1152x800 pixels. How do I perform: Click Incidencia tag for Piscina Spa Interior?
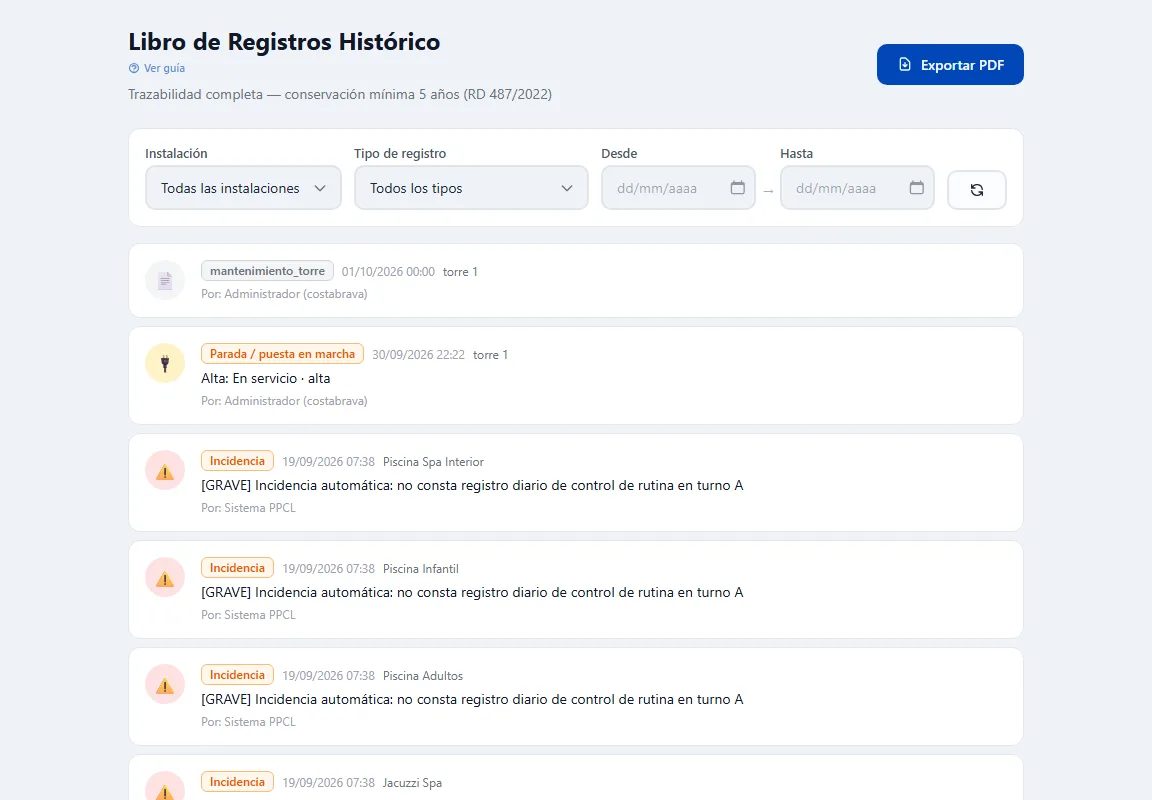pyautogui.click(x=237, y=461)
